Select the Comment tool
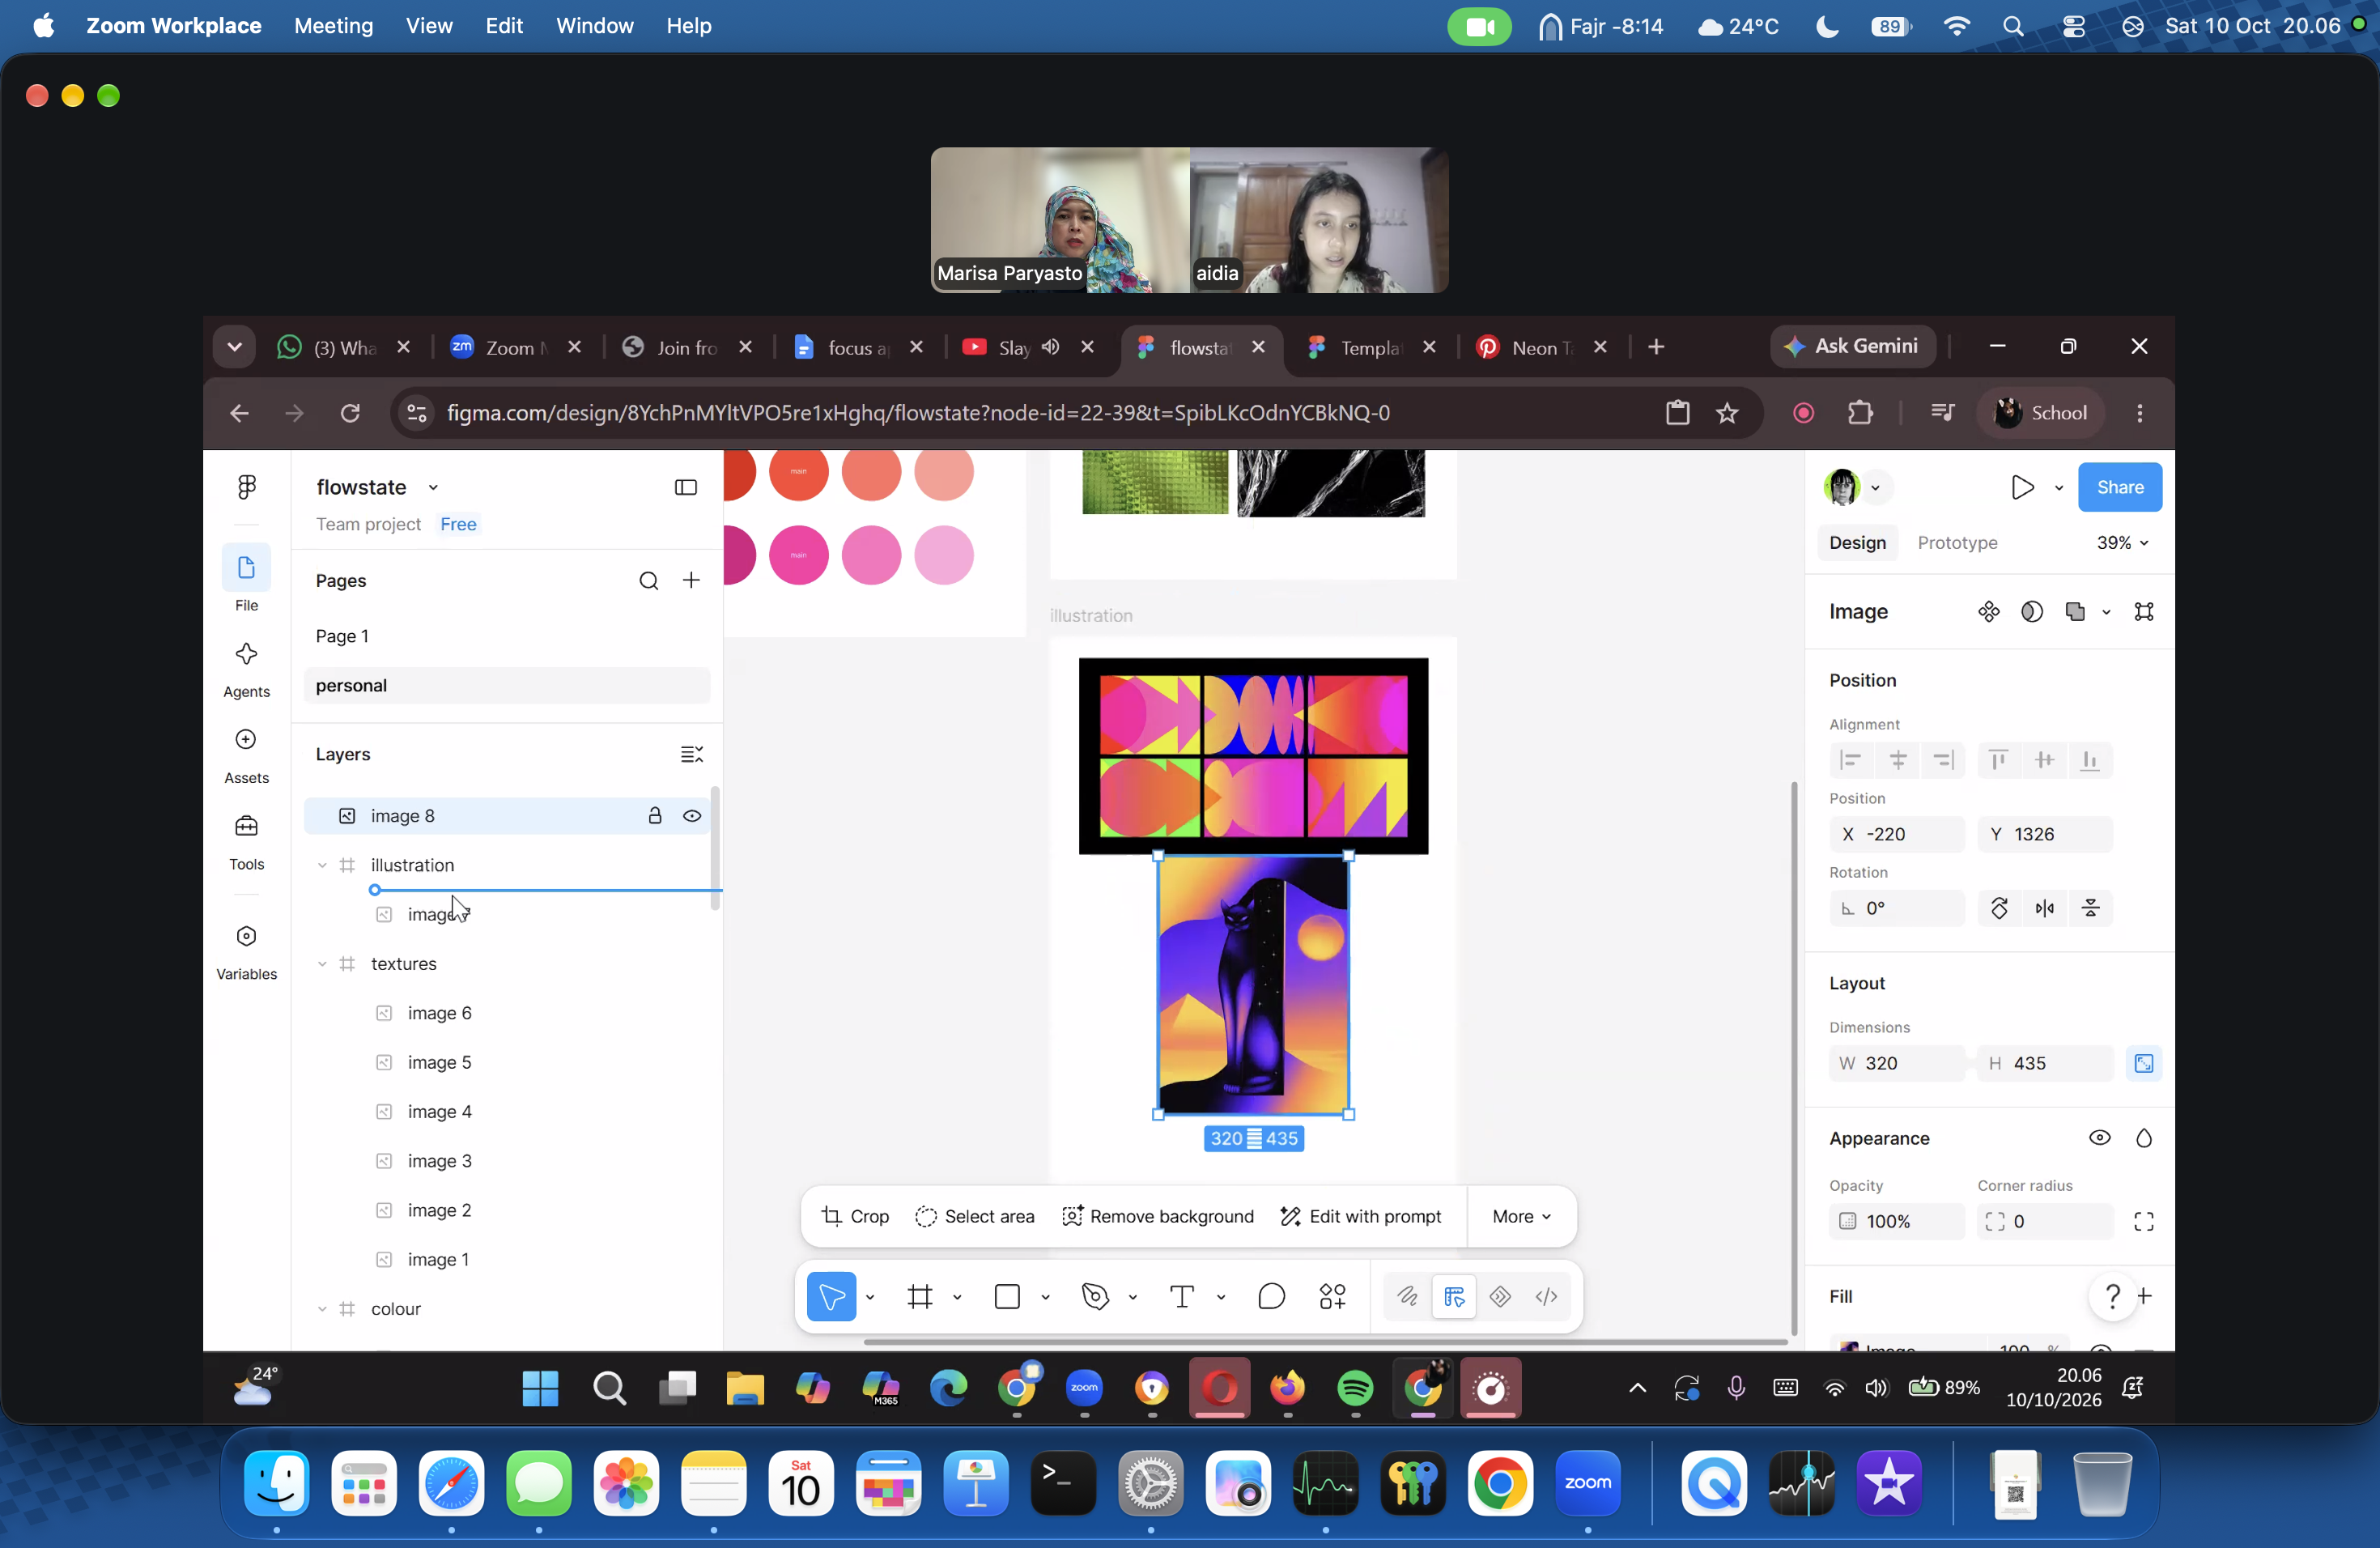 pyautogui.click(x=1271, y=1296)
